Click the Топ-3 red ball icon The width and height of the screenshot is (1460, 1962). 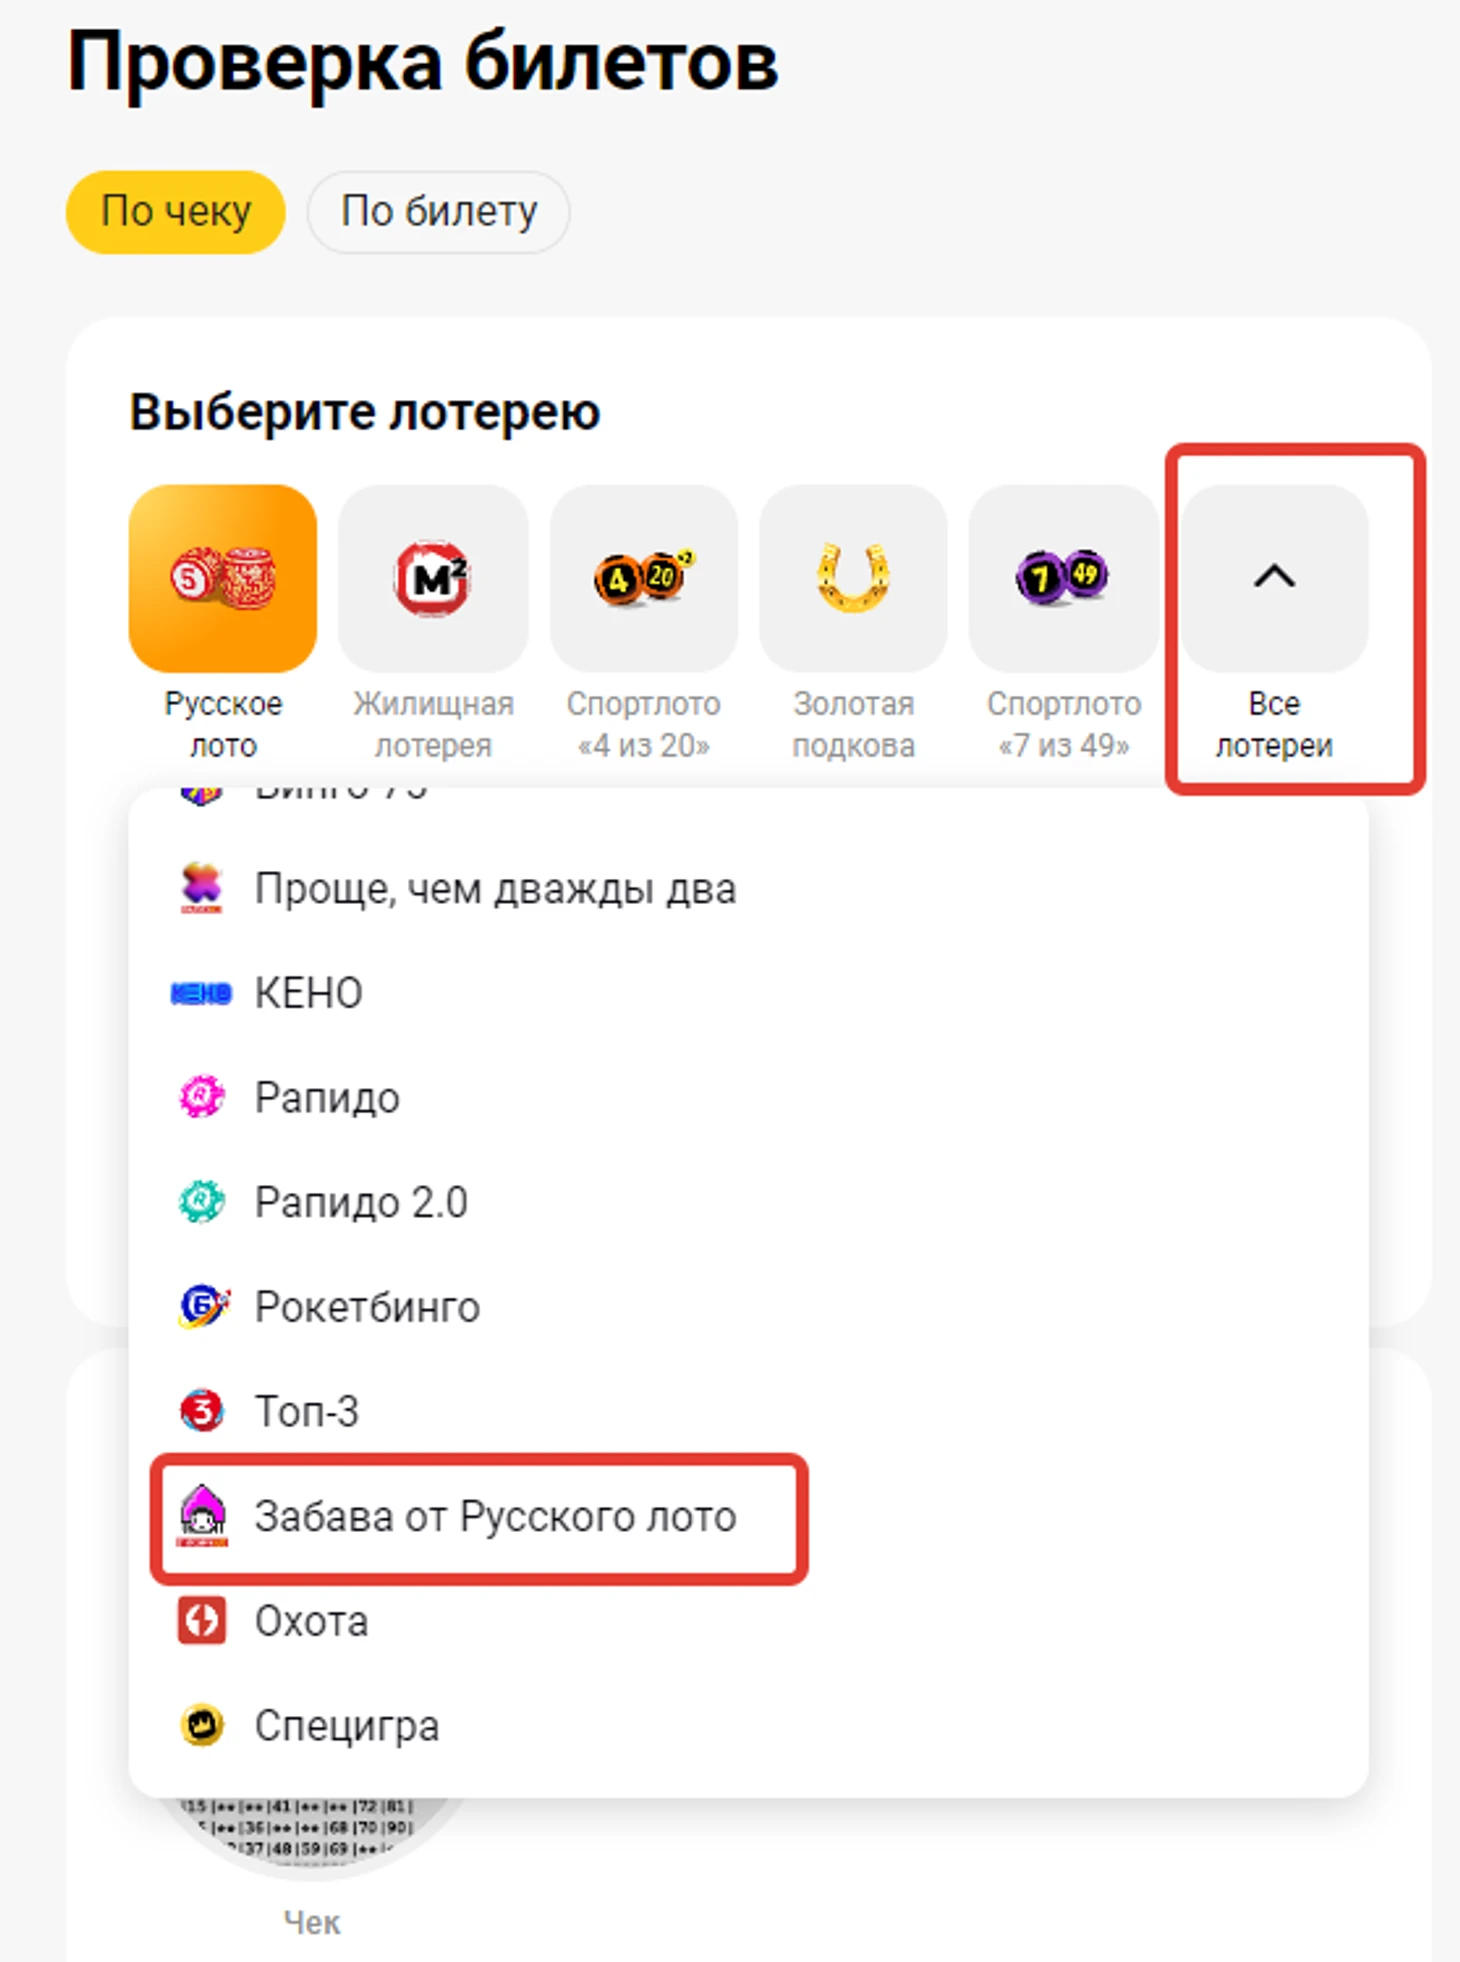point(202,1411)
